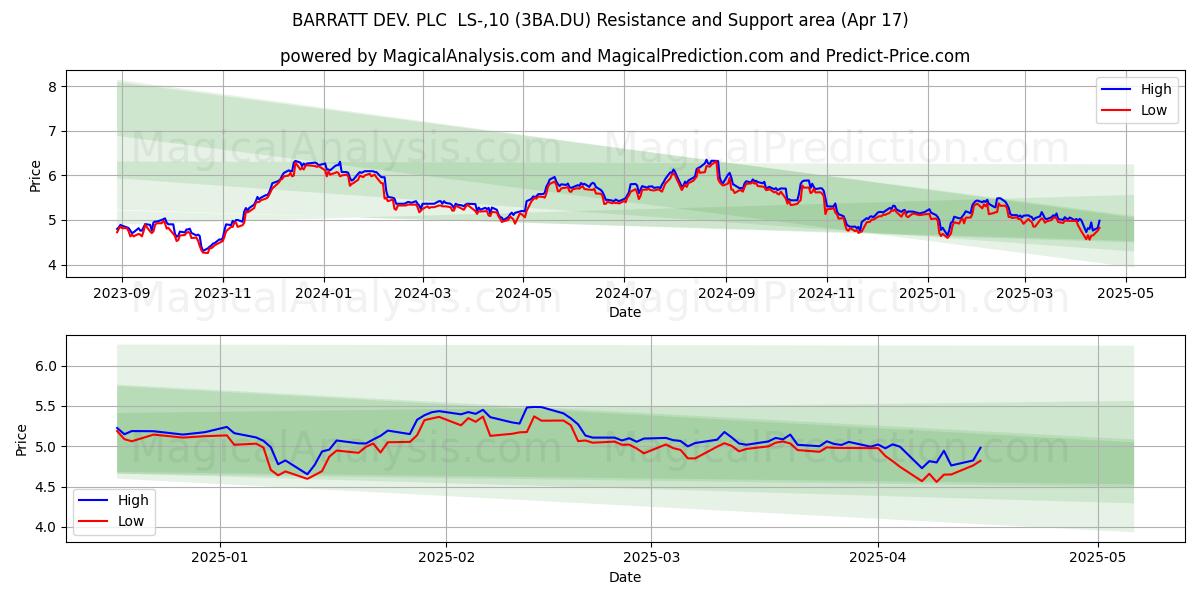Screen dimensions: 1200x600
Task: Click the '2024-03' date tick label
Action: 422,294
